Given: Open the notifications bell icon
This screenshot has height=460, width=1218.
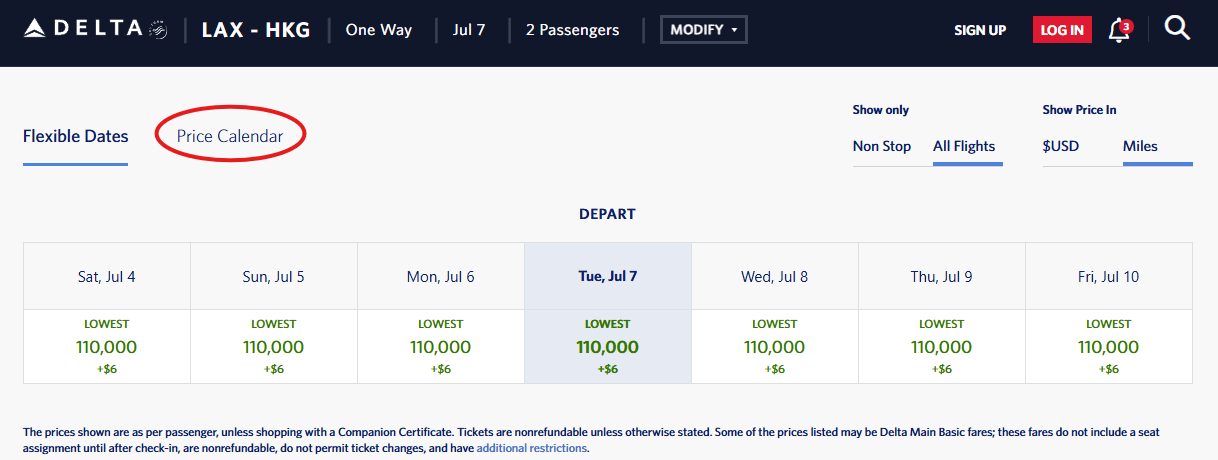Looking at the screenshot, I should (x=1119, y=30).
